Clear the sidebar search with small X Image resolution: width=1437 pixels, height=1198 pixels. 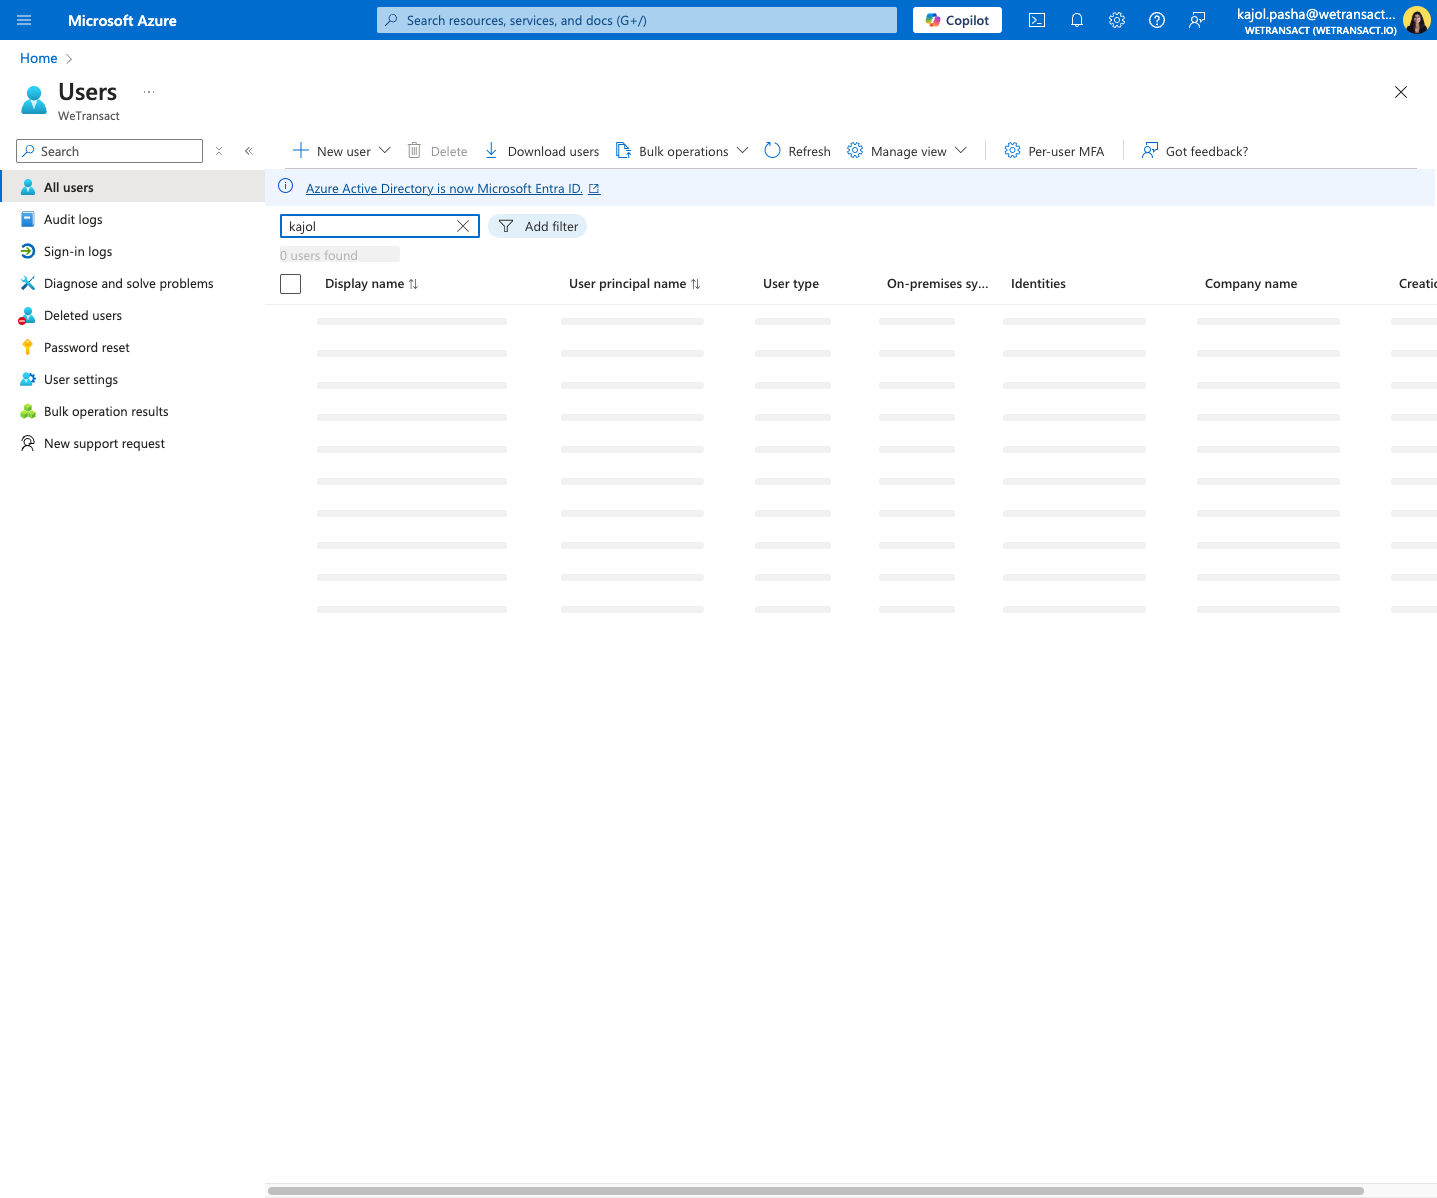pos(219,151)
